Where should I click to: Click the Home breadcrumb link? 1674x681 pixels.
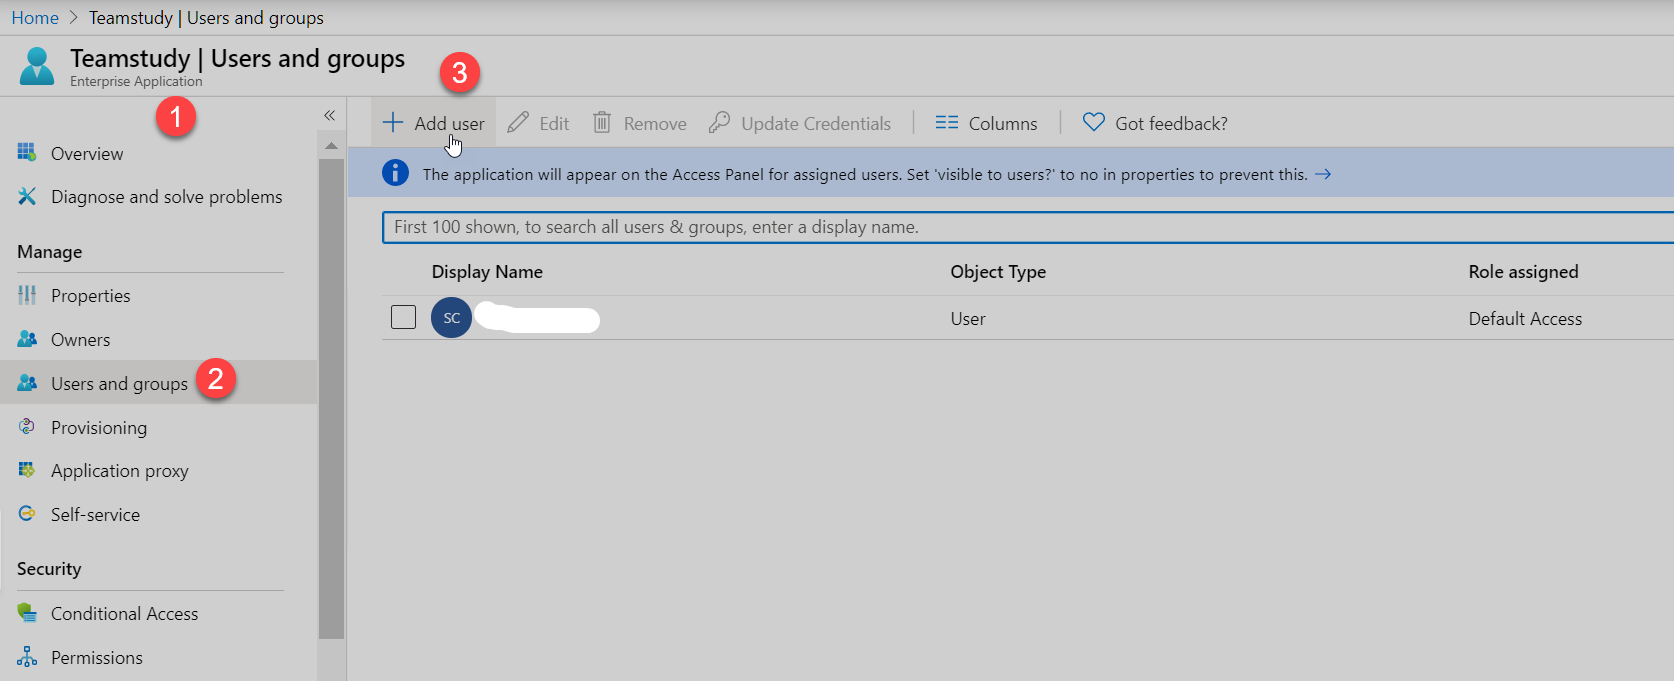pyautogui.click(x=35, y=18)
